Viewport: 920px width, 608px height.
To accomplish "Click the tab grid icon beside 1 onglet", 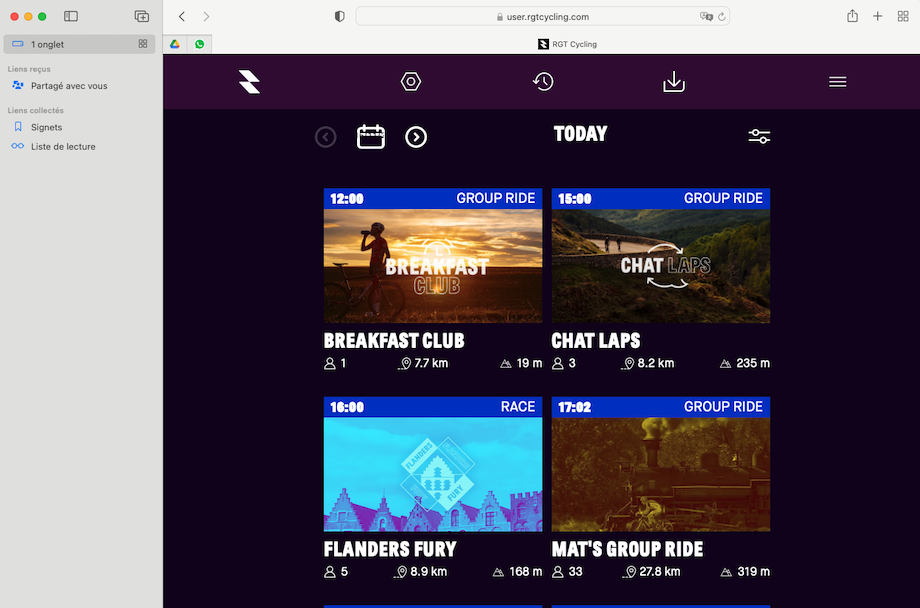I will pos(143,43).
